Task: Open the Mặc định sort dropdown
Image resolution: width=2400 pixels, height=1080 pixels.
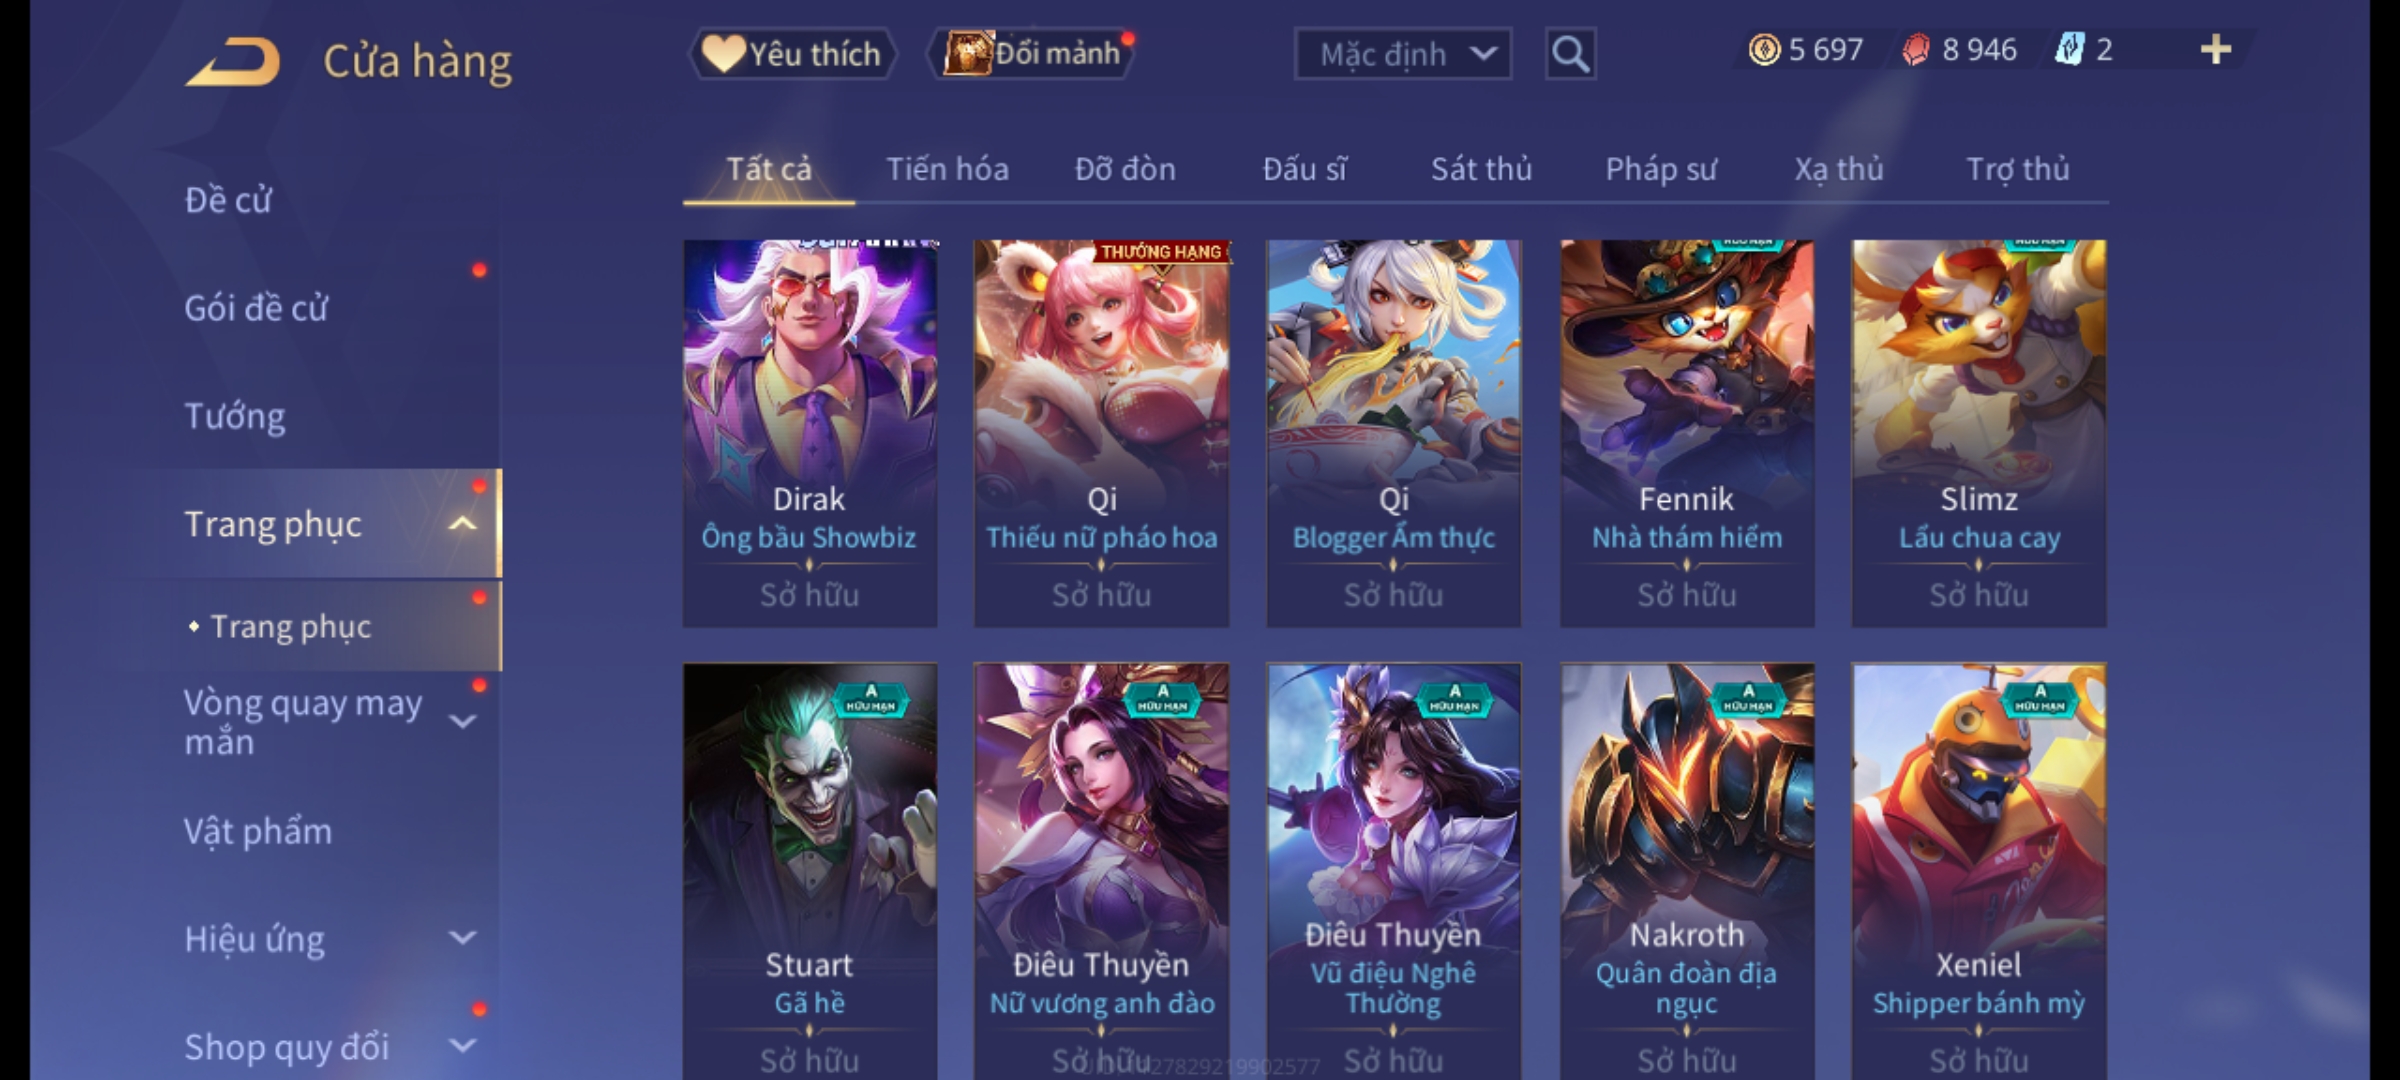Action: [x=1402, y=54]
